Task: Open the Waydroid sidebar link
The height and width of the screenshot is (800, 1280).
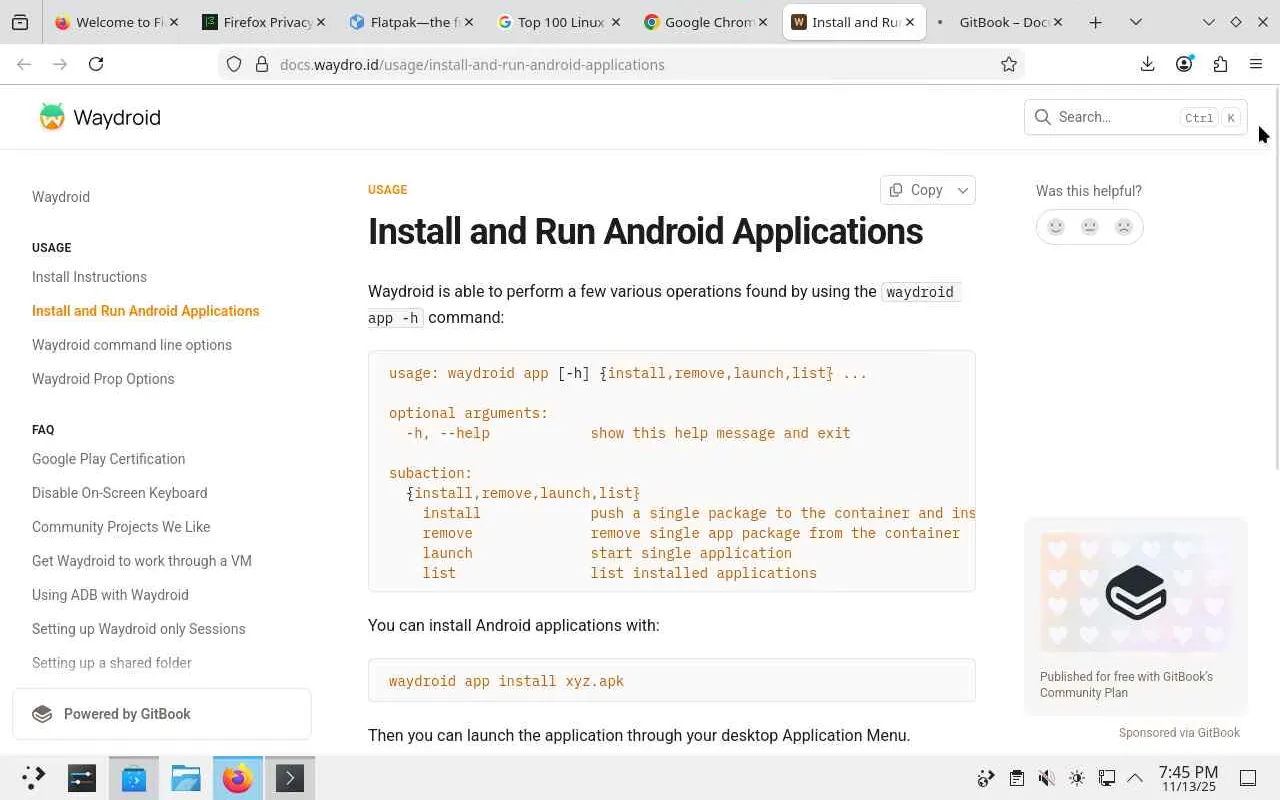Action: 61,197
